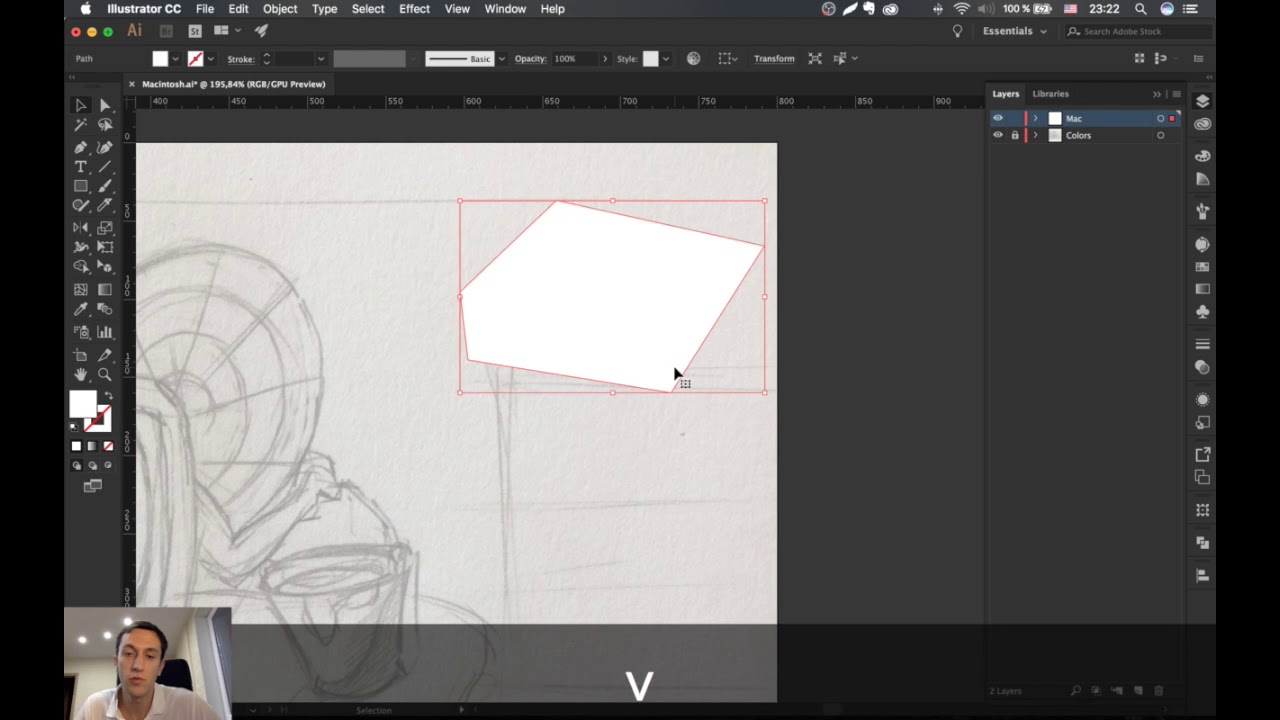This screenshot has height=720, width=1280.
Task: Select the Eyedropper tool
Action: (80, 310)
